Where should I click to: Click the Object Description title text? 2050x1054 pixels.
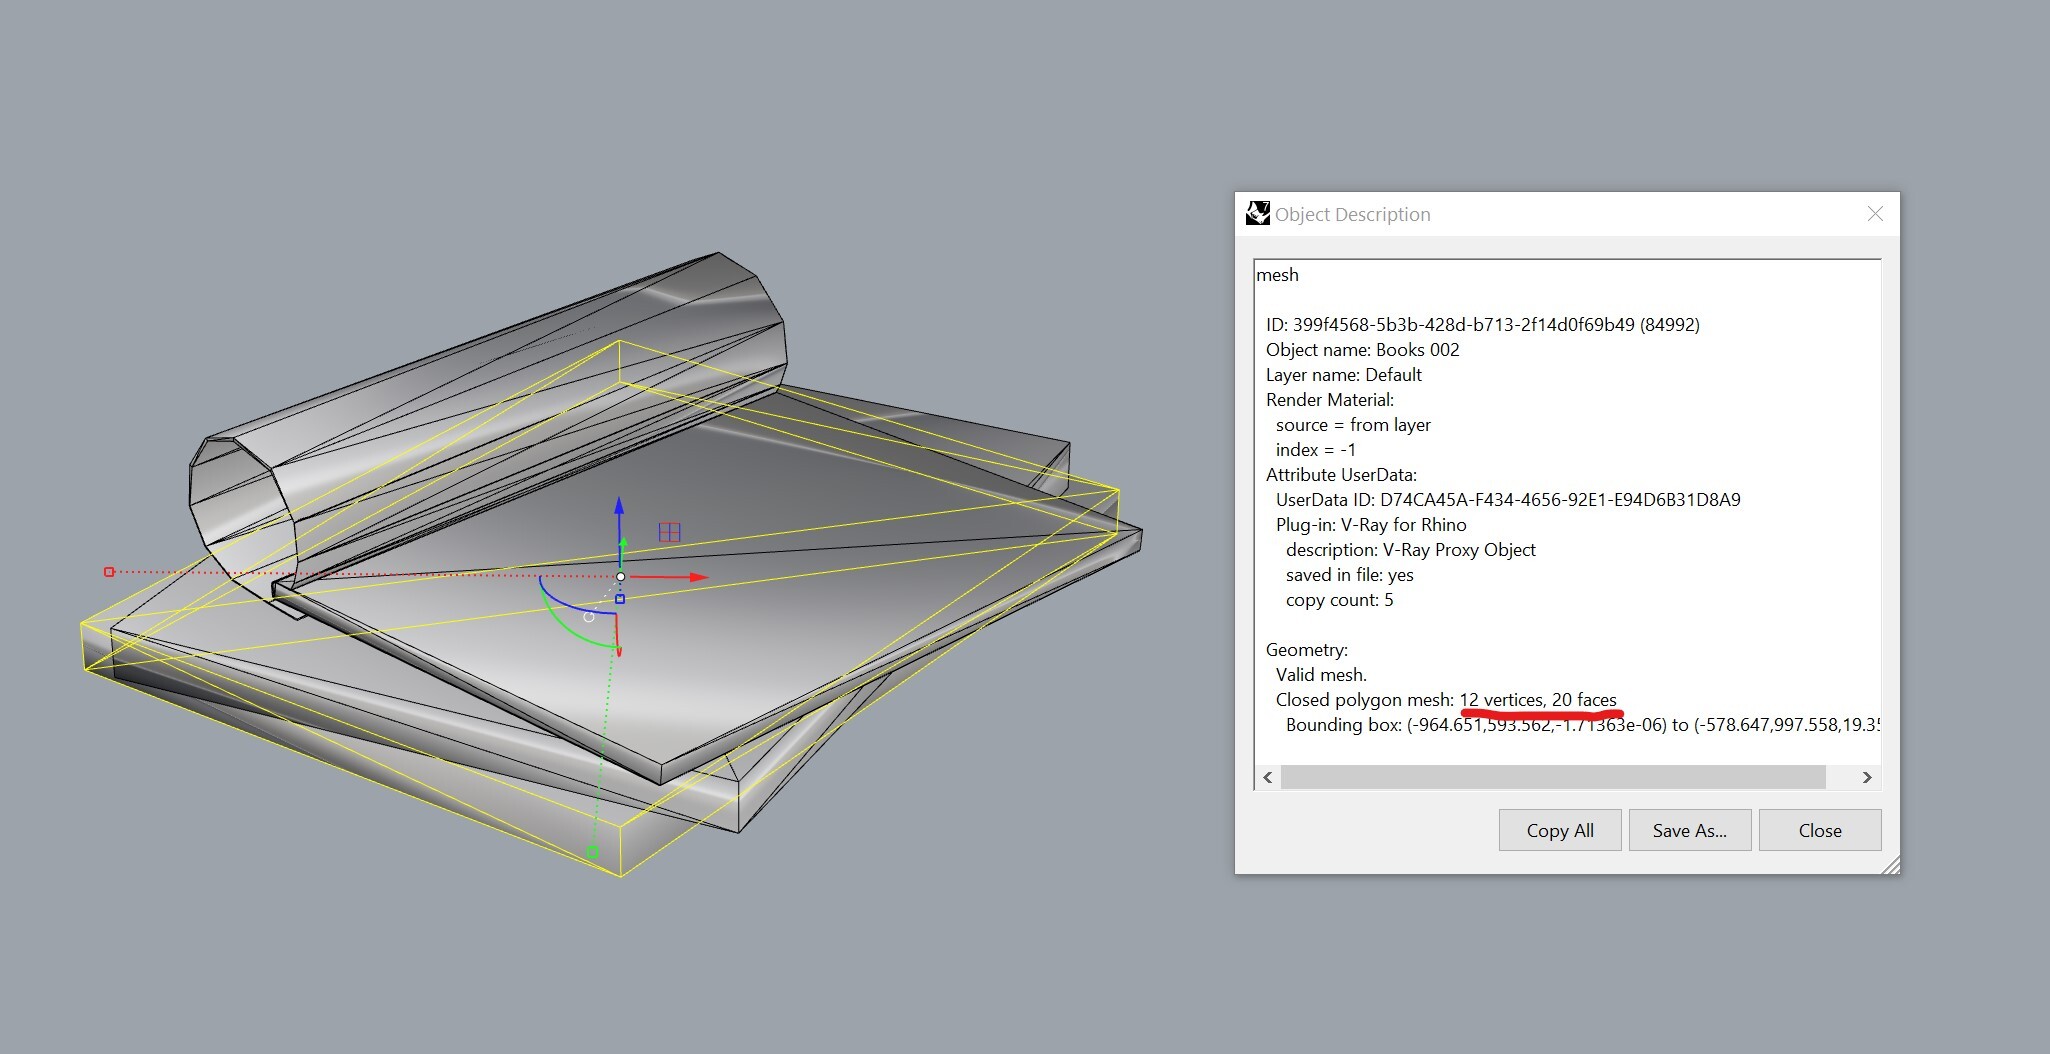tap(1352, 214)
